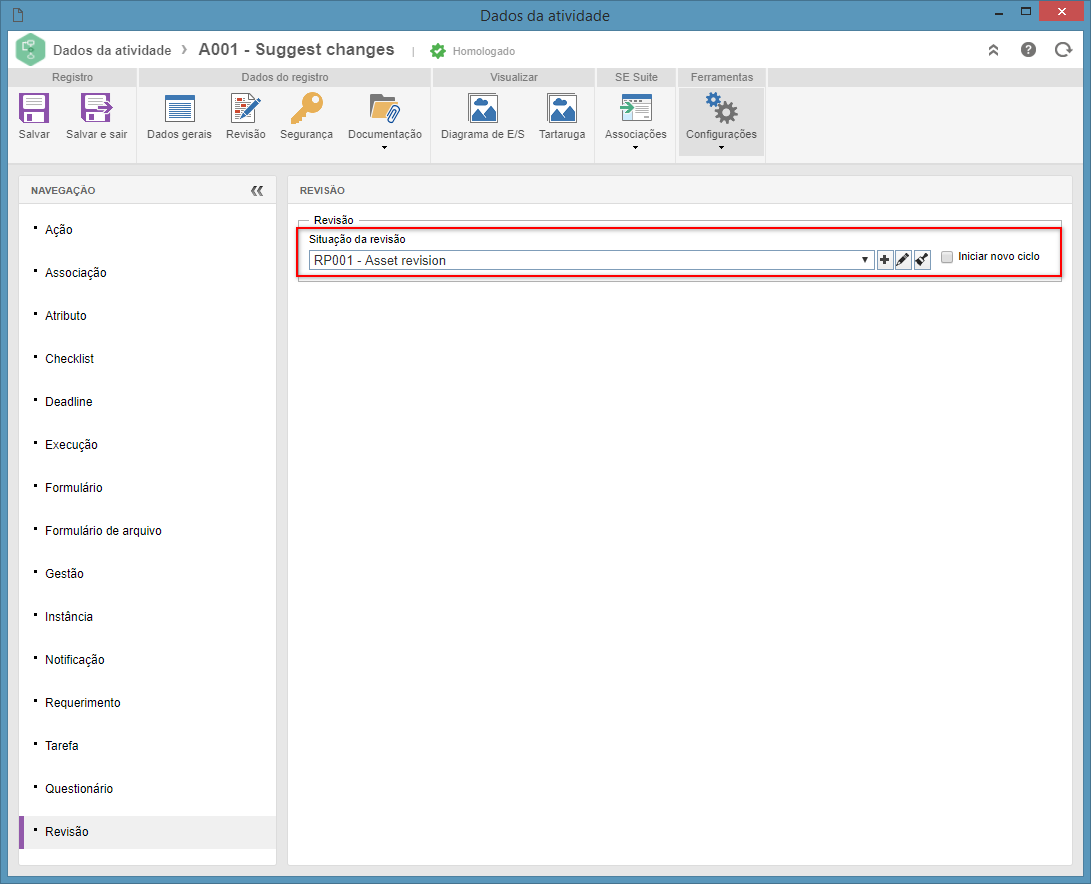Edit revision status with pencil icon
Image resolution: width=1091 pixels, height=884 pixels.
(903, 260)
